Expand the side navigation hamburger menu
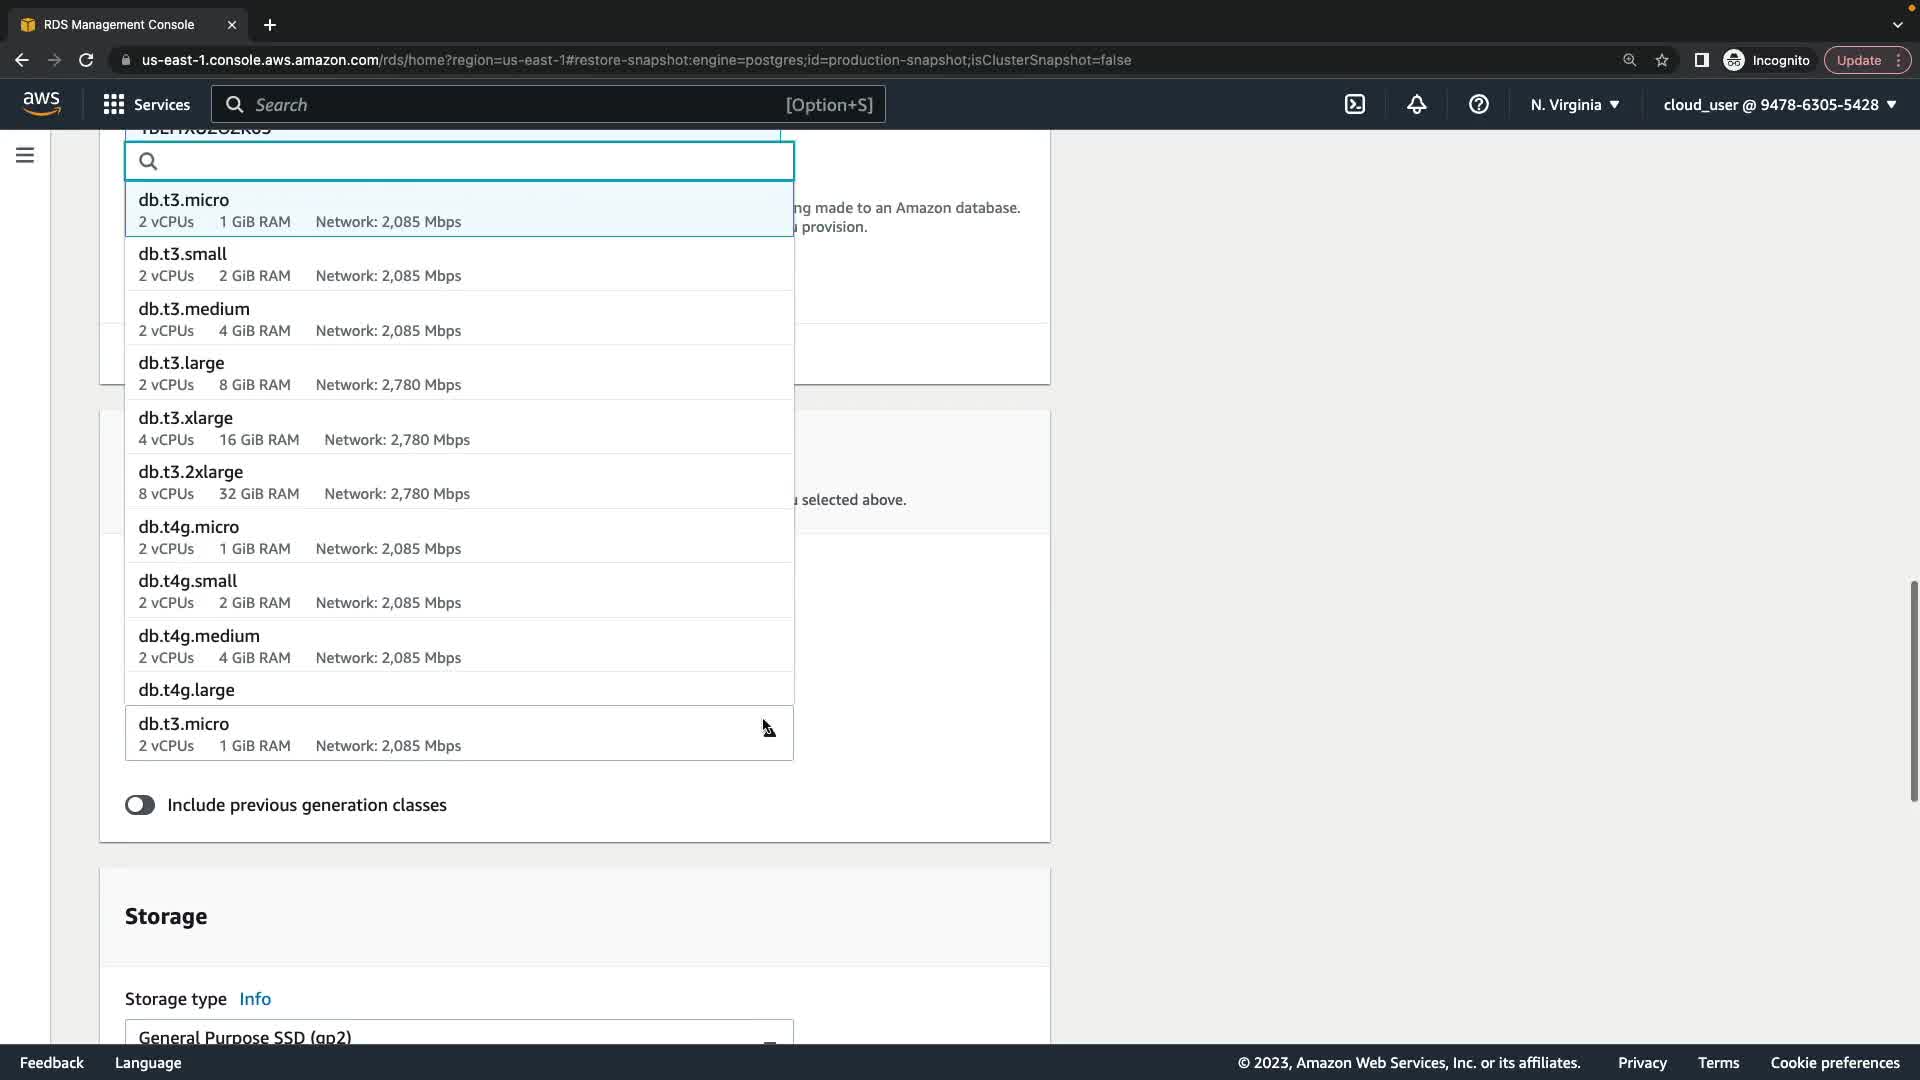This screenshot has width=1920, height=1080. pos(25,155)
